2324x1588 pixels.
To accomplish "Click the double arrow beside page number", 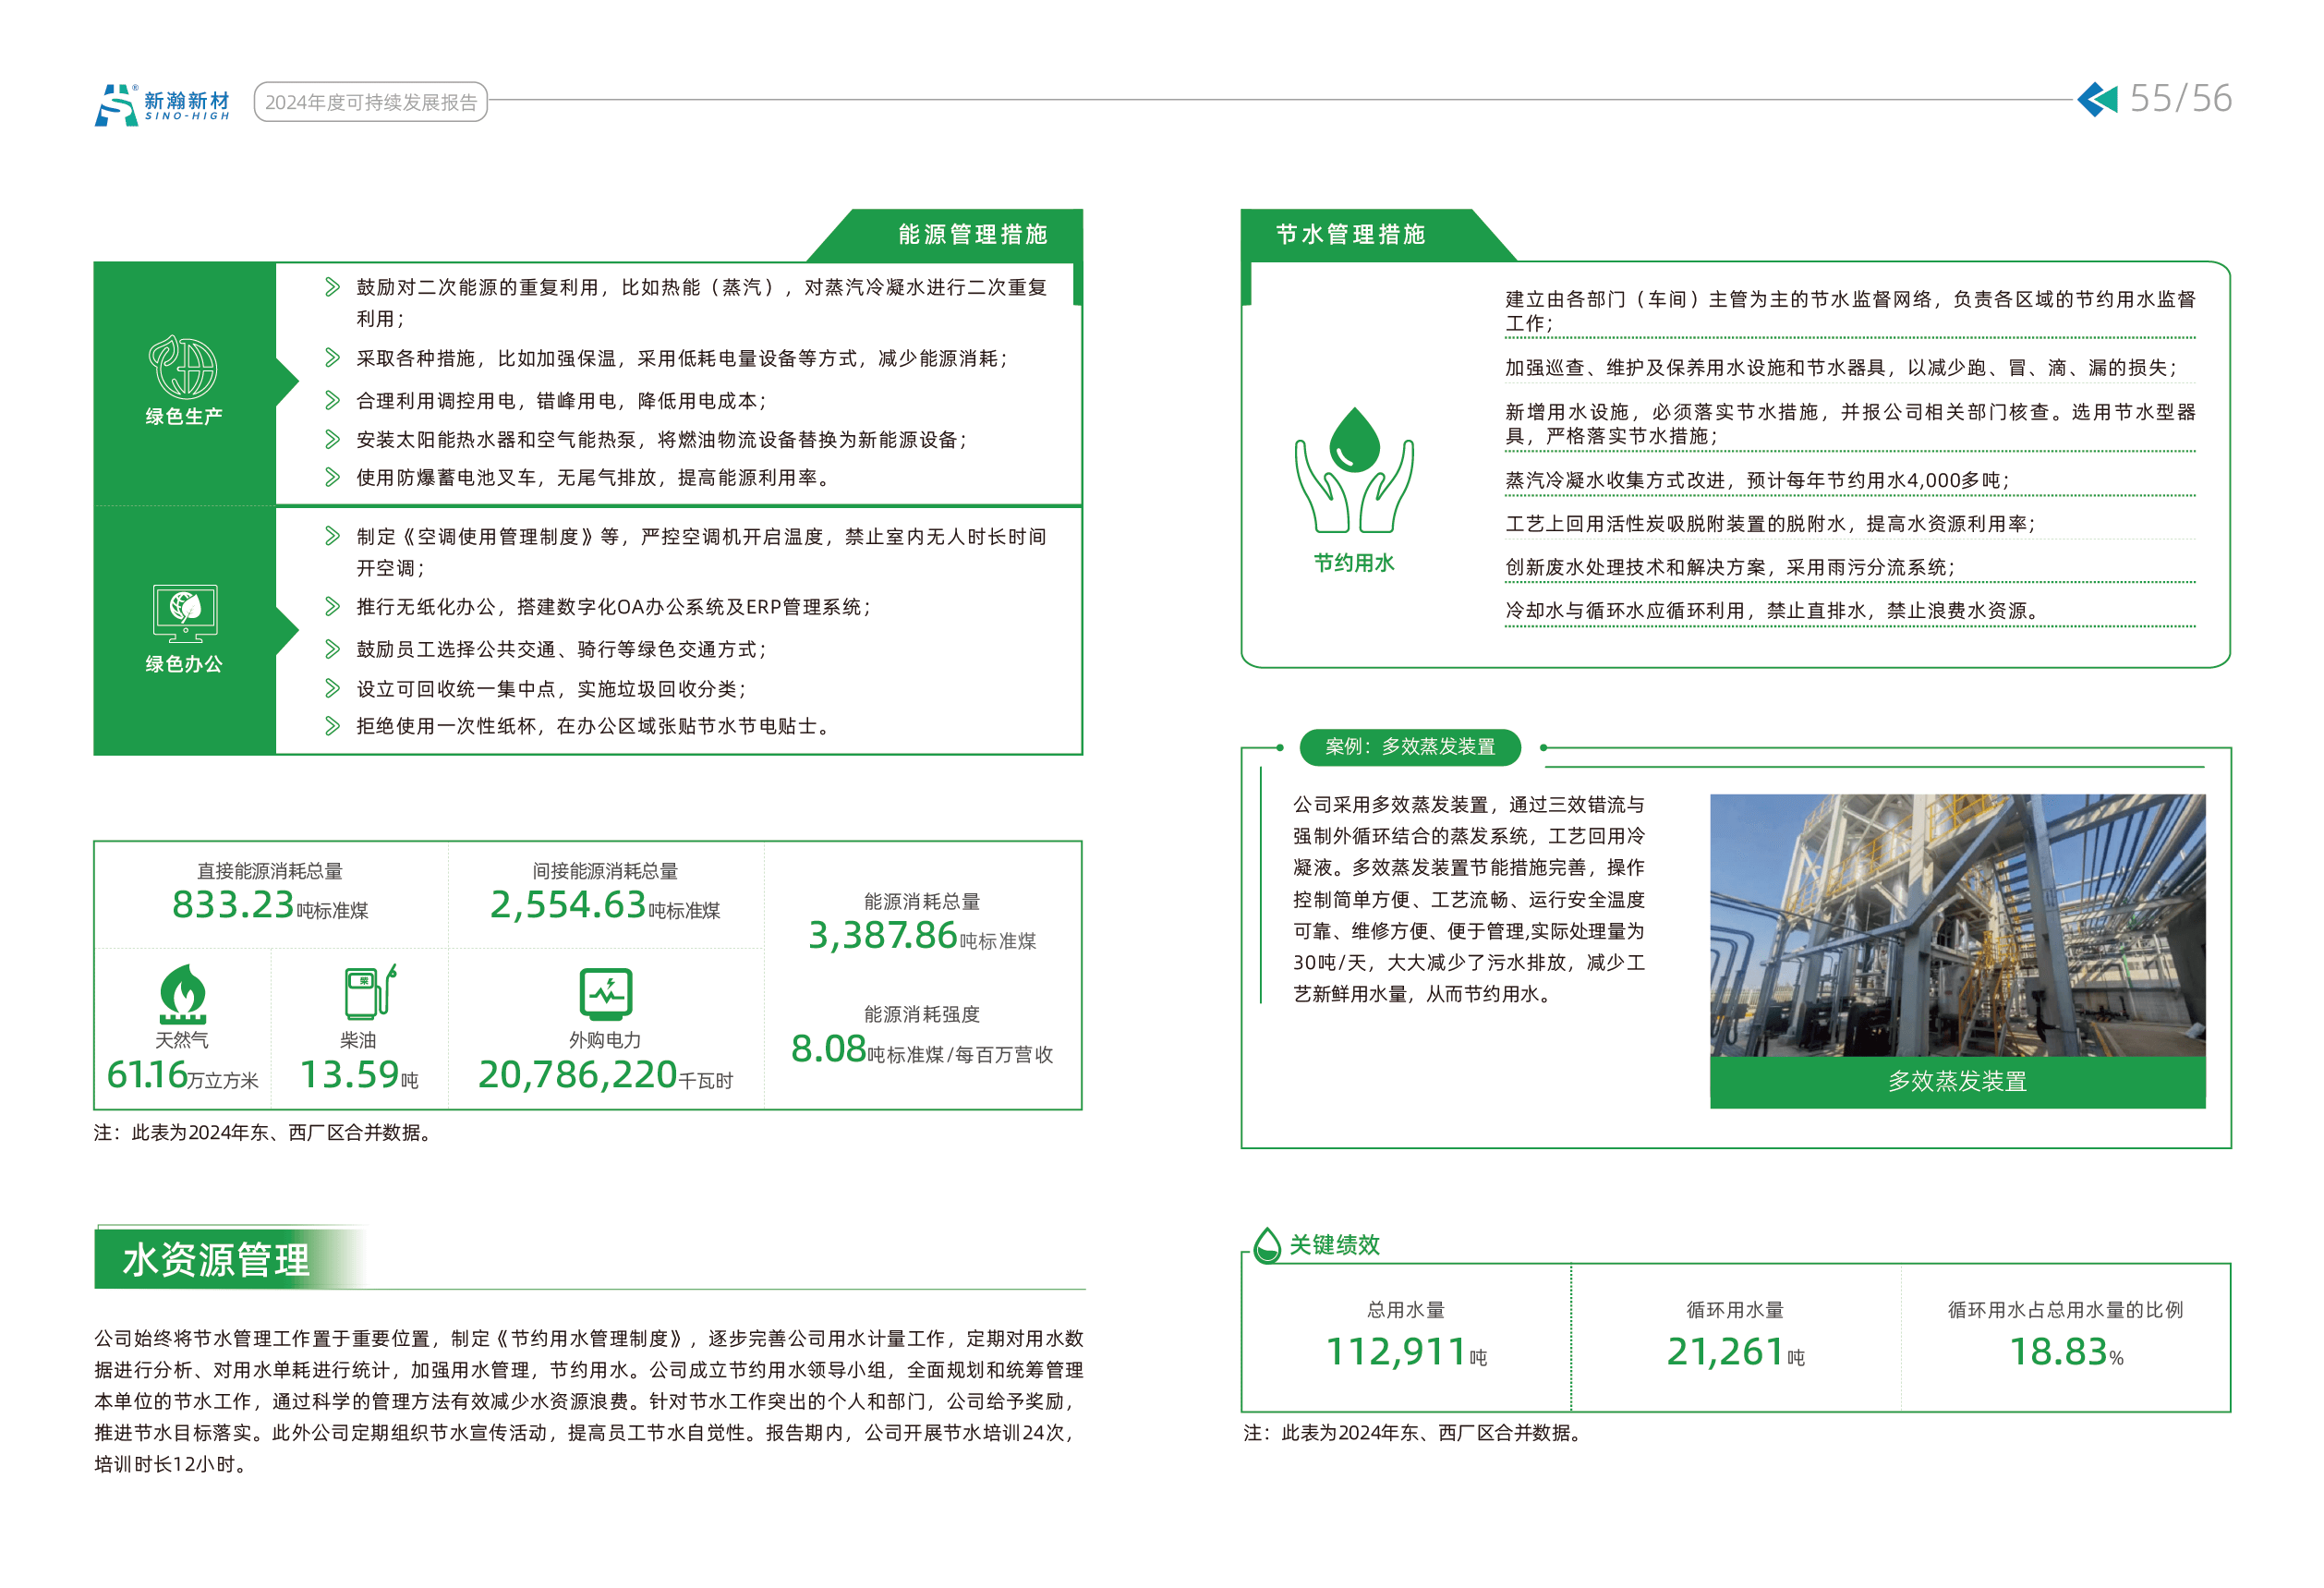I will pos(2096,99).
